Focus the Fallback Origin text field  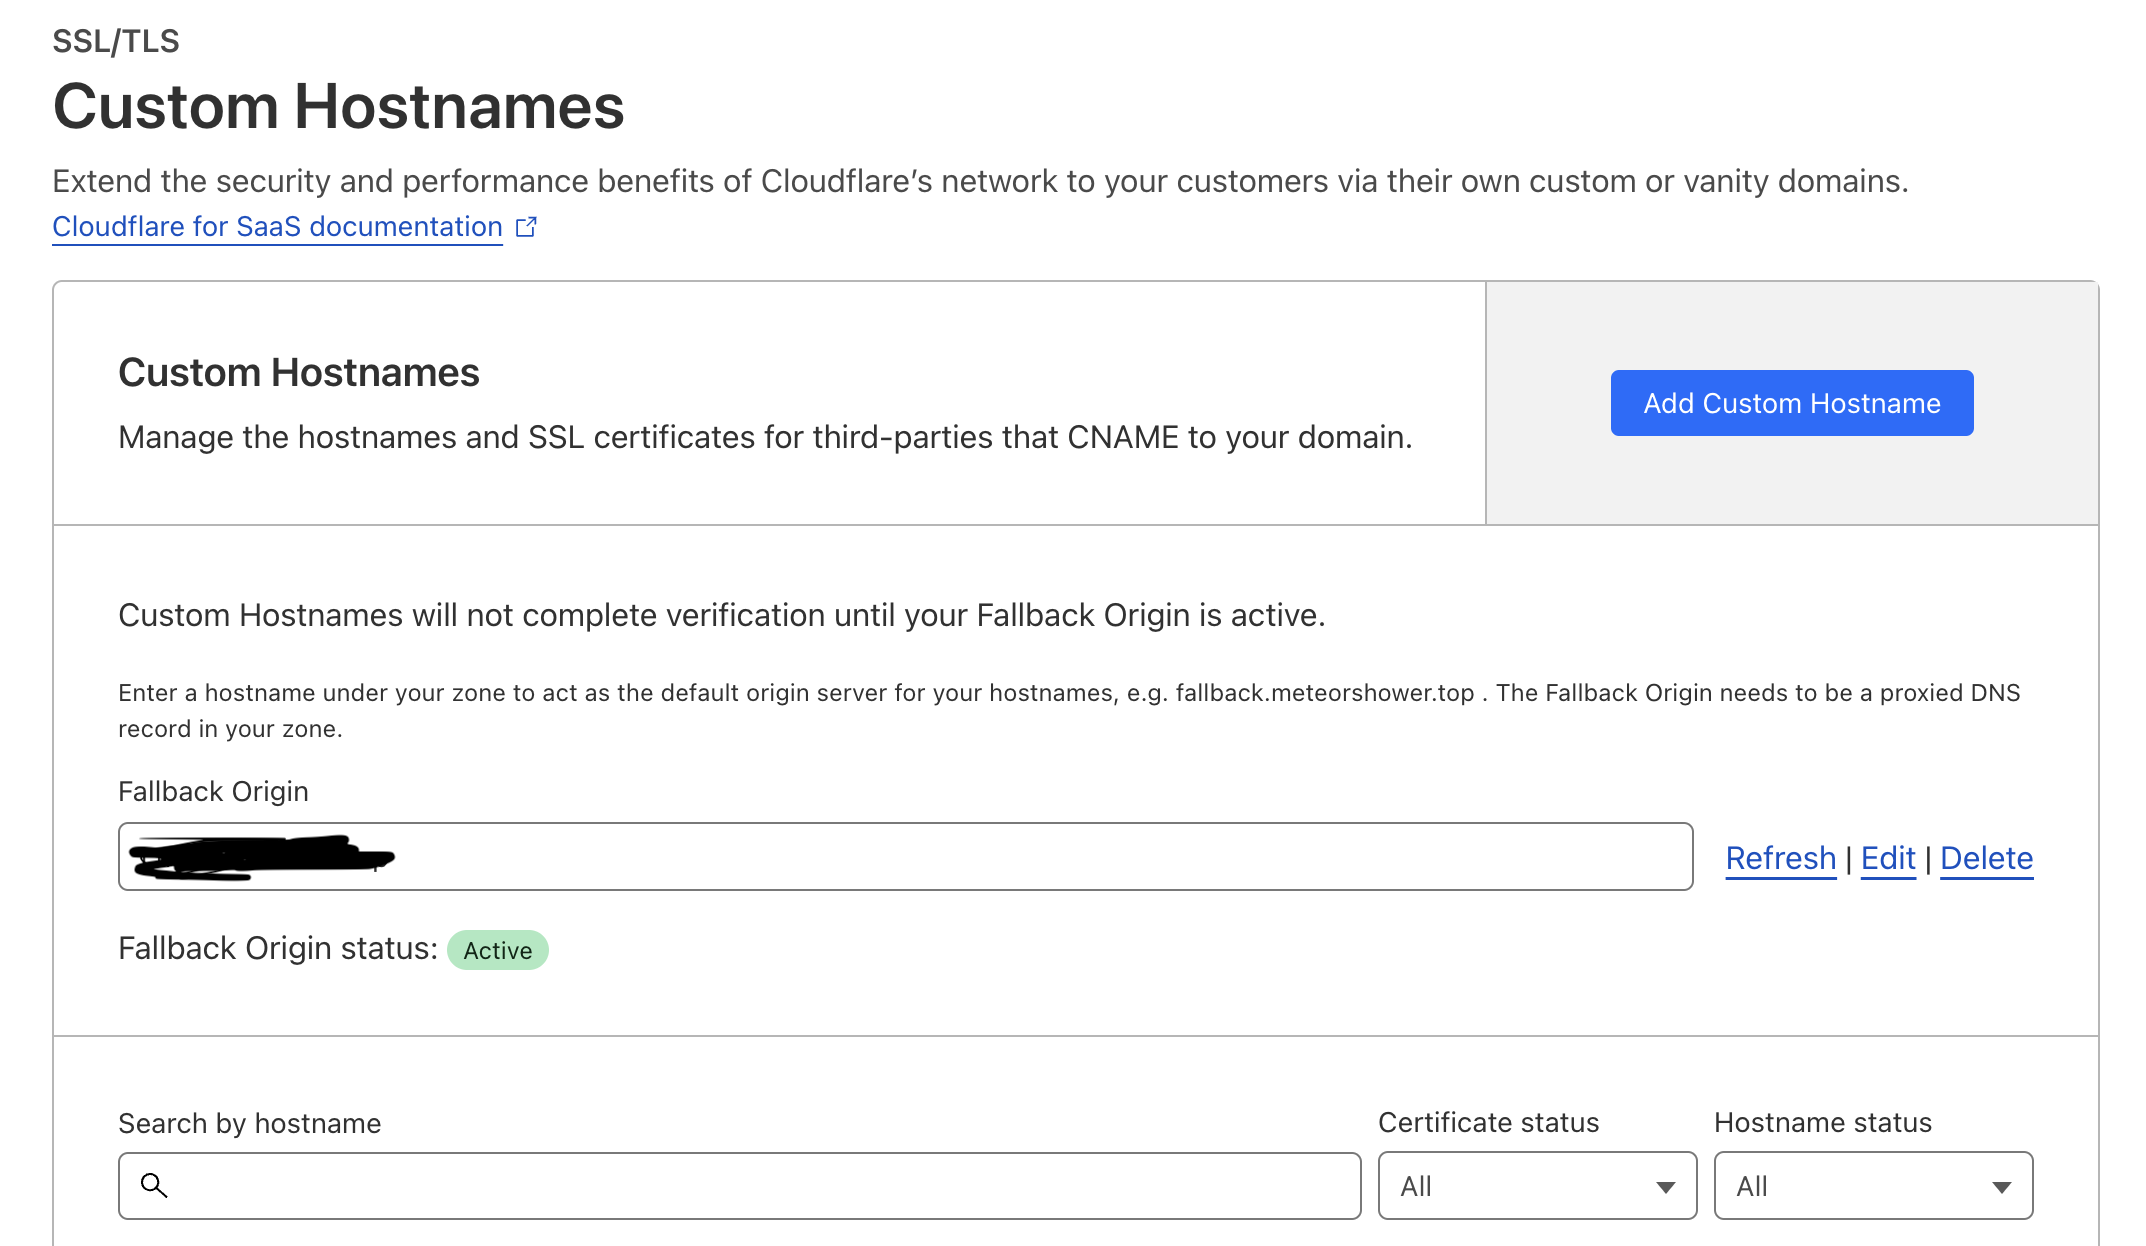coord(905,856)
